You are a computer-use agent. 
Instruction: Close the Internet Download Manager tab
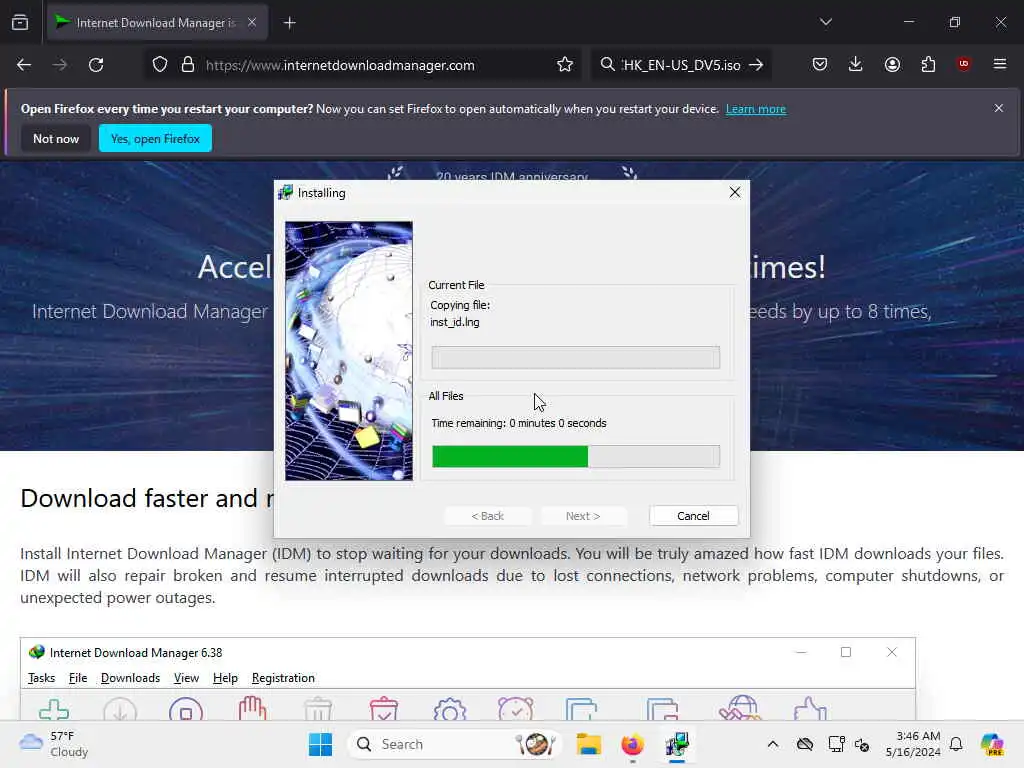pyautogui.click(x=252, y=23)
